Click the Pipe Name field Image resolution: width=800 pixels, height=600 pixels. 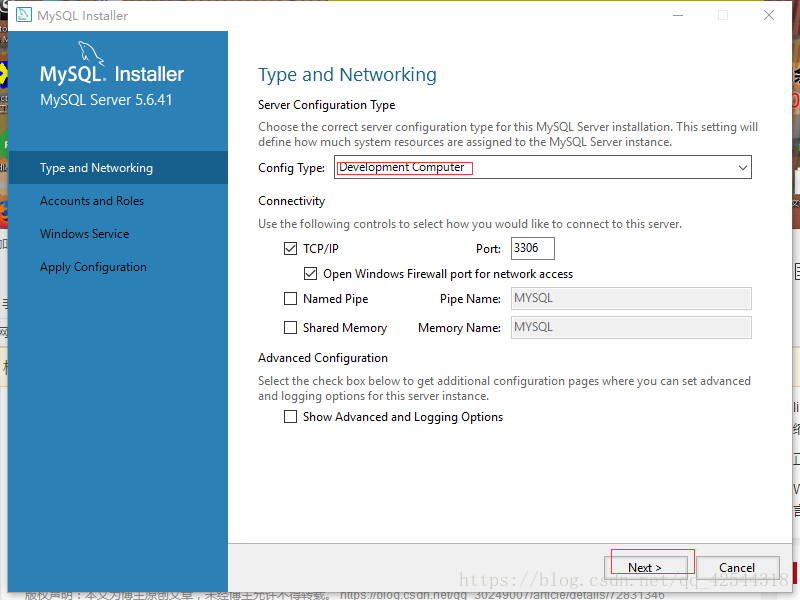point(631,298)
